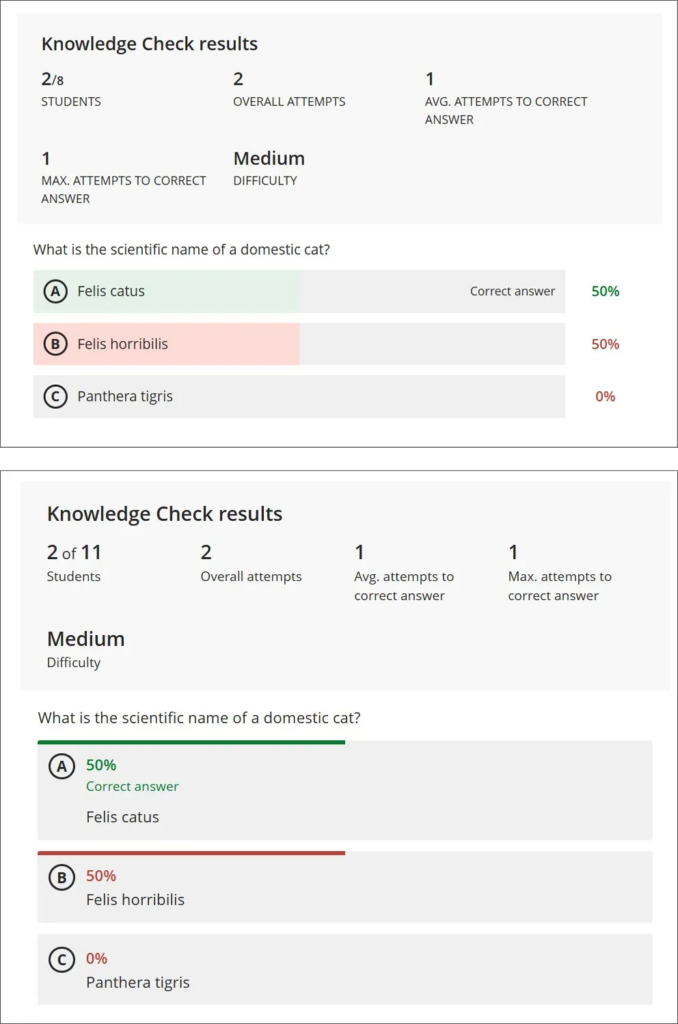Click the green progress bar above answer A in bottom panel

[191, 742]
